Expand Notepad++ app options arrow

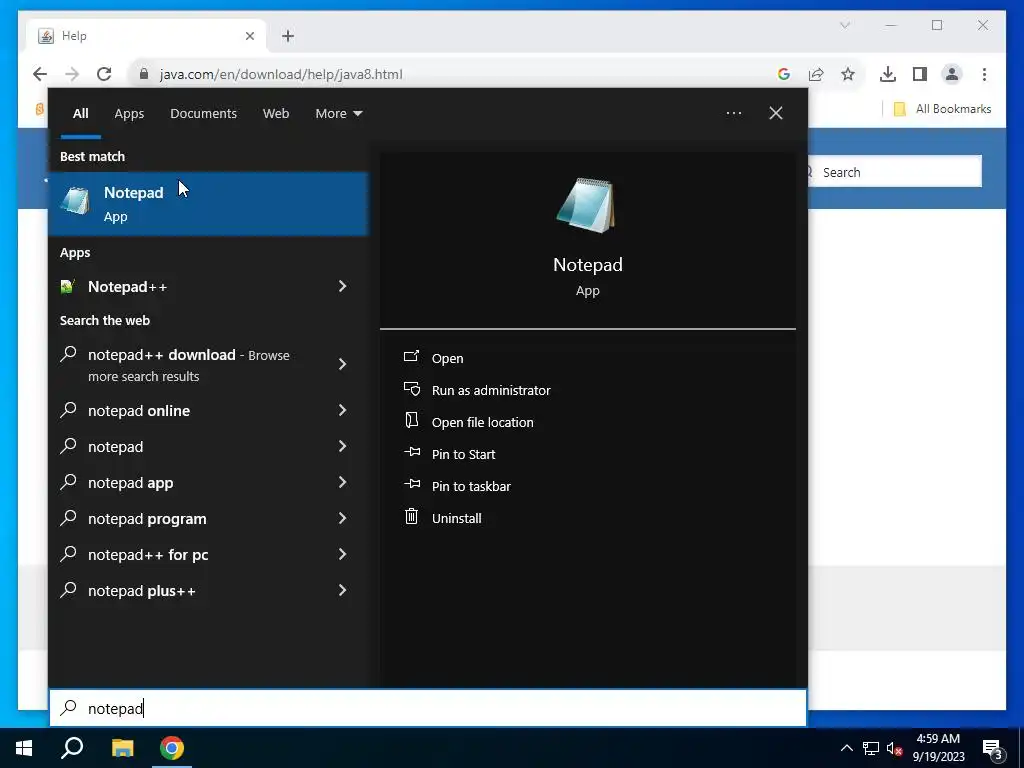342,286
